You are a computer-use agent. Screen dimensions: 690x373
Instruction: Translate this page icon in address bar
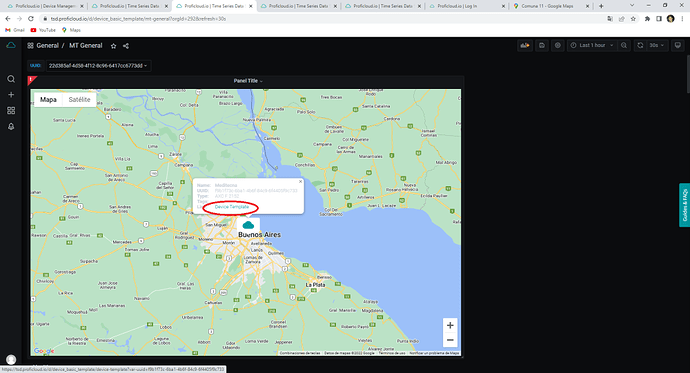(x=609, y=19)
